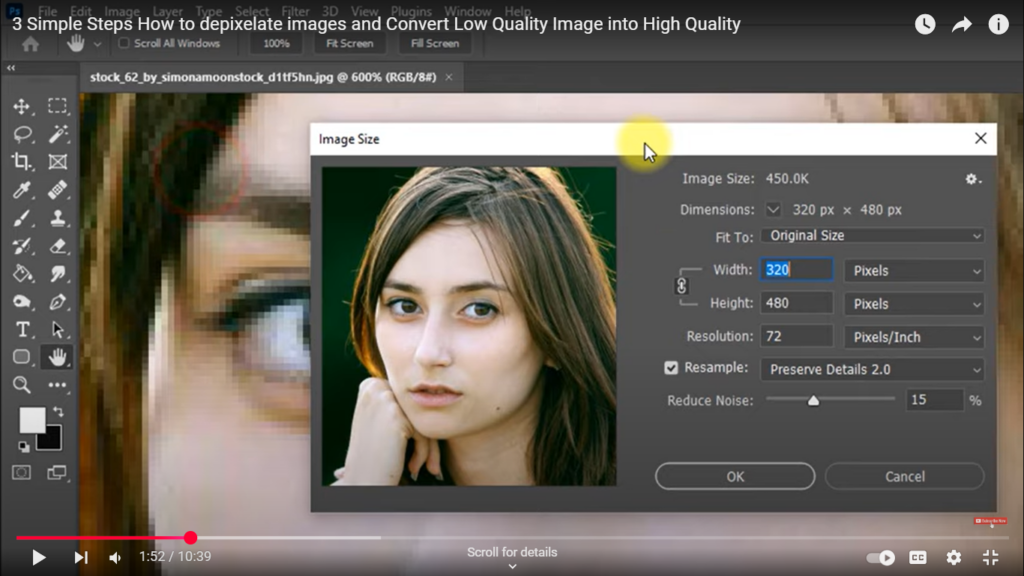
Task: Select the Zoom magnifier tool
Action: click(22, 385)
